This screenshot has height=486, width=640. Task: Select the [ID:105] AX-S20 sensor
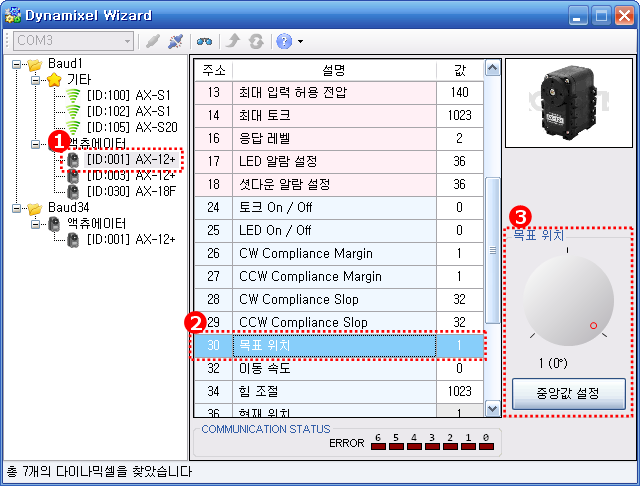coord(131,127)
